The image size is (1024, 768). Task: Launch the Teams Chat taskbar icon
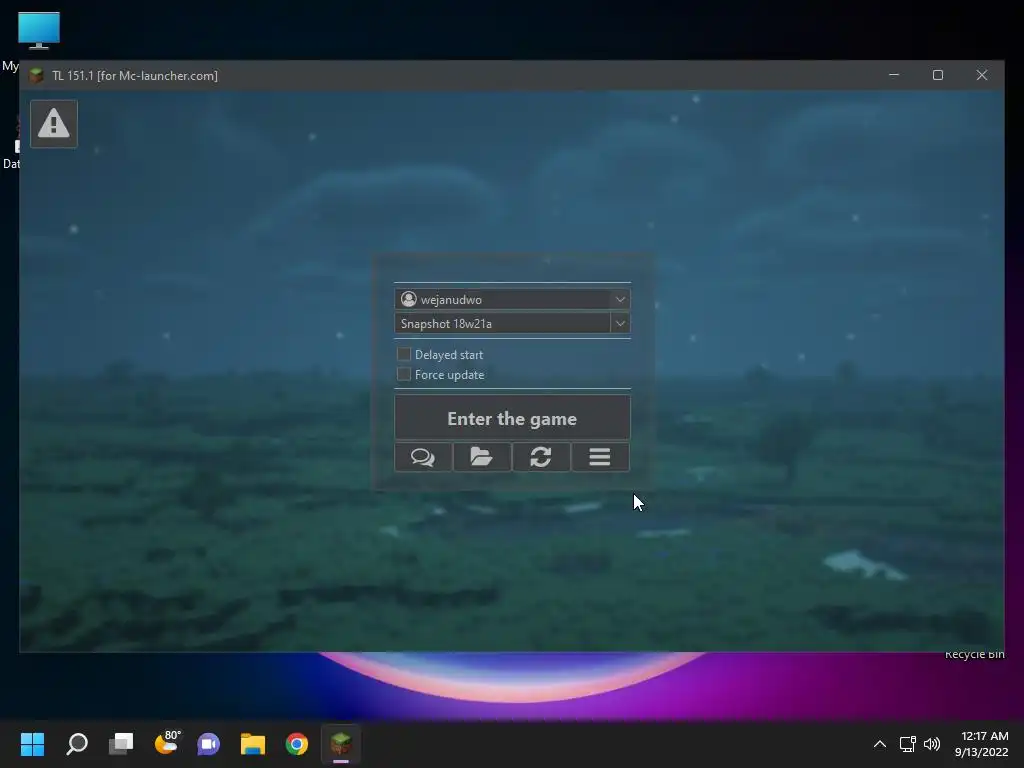(209, 744)
